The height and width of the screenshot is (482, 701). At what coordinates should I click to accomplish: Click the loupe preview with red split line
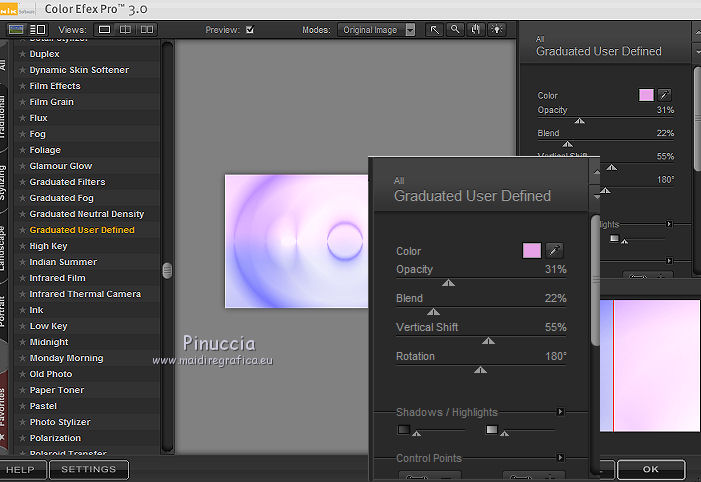650,366
